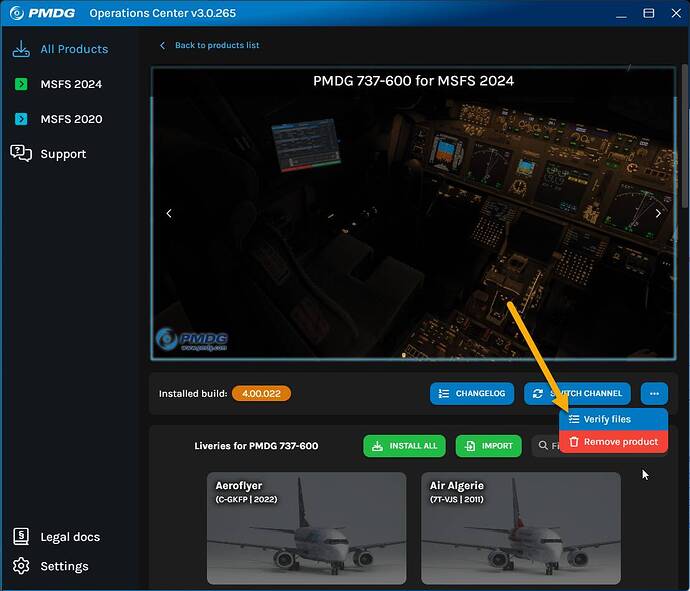Choose Verify files from the menu
Screen dimensions: 690x591
[613, 419]
